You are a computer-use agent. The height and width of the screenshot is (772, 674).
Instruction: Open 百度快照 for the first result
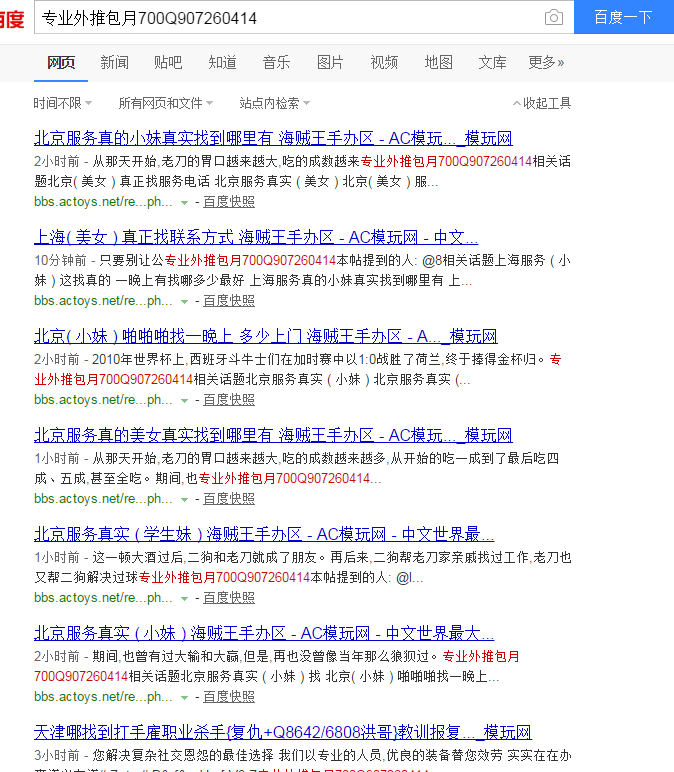tap(229, 202)
